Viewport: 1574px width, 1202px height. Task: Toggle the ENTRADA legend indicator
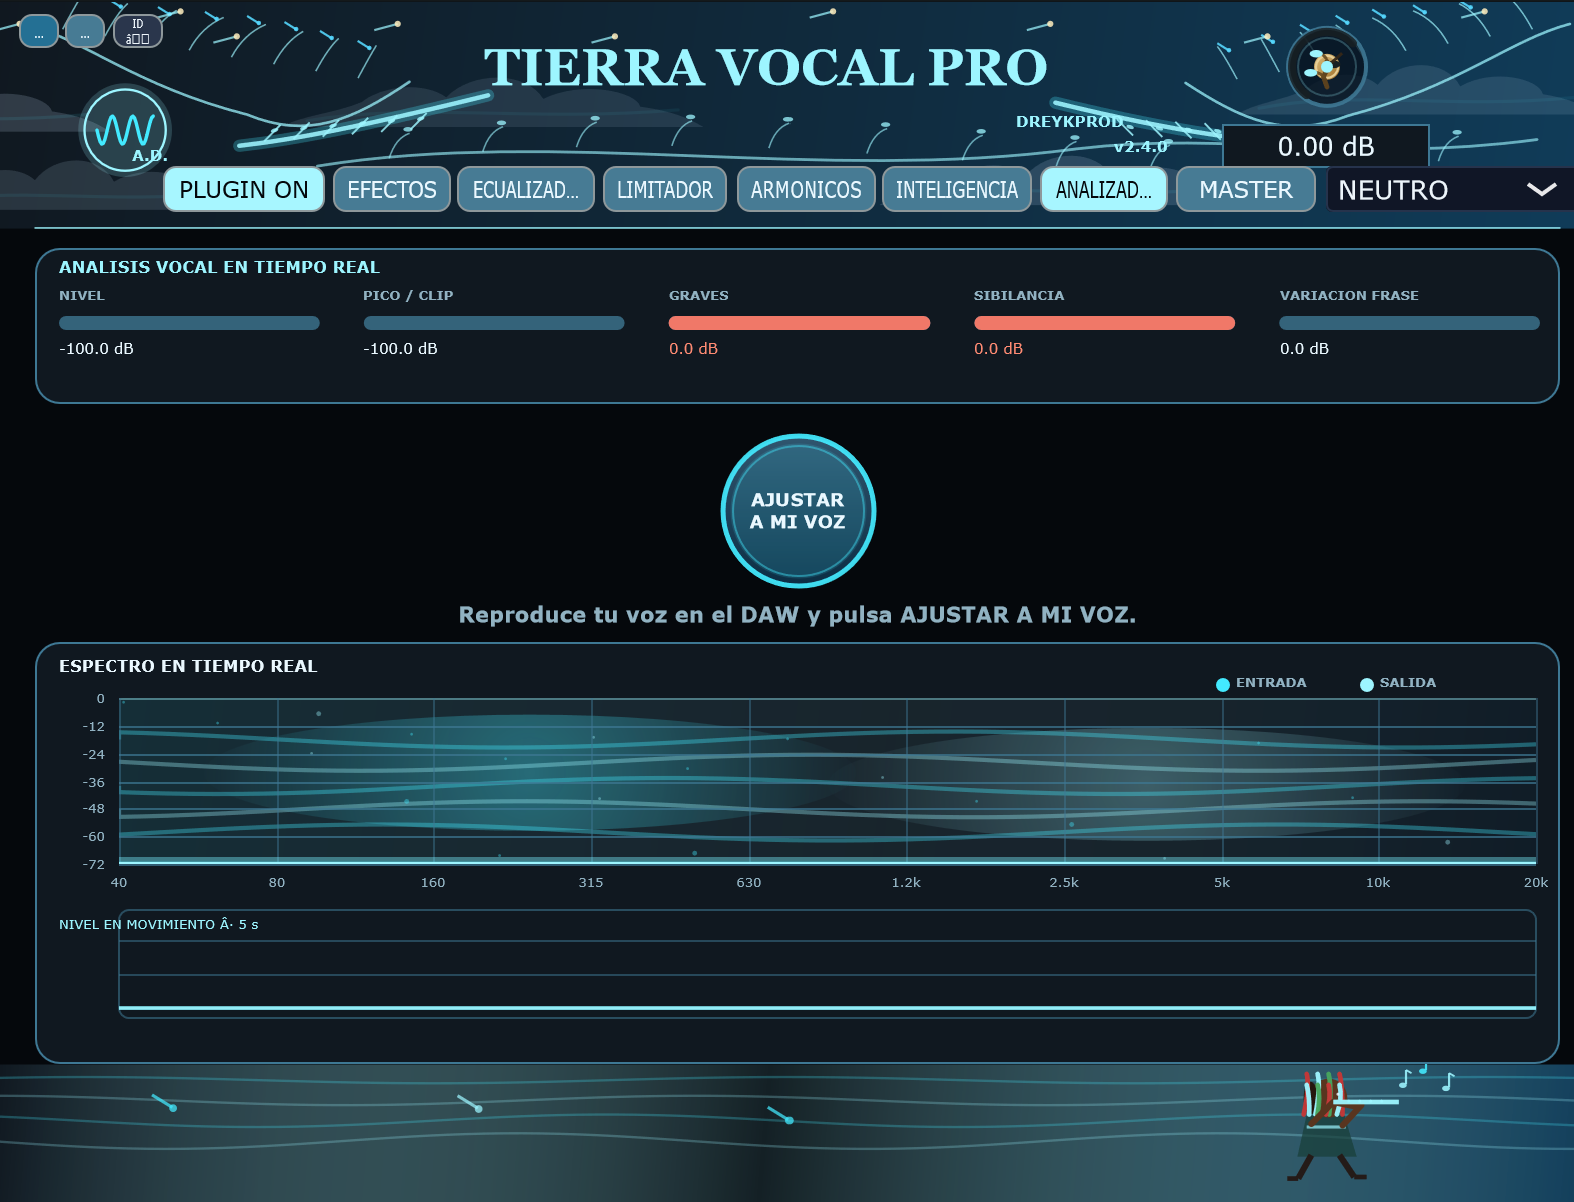click(1222, 684)
